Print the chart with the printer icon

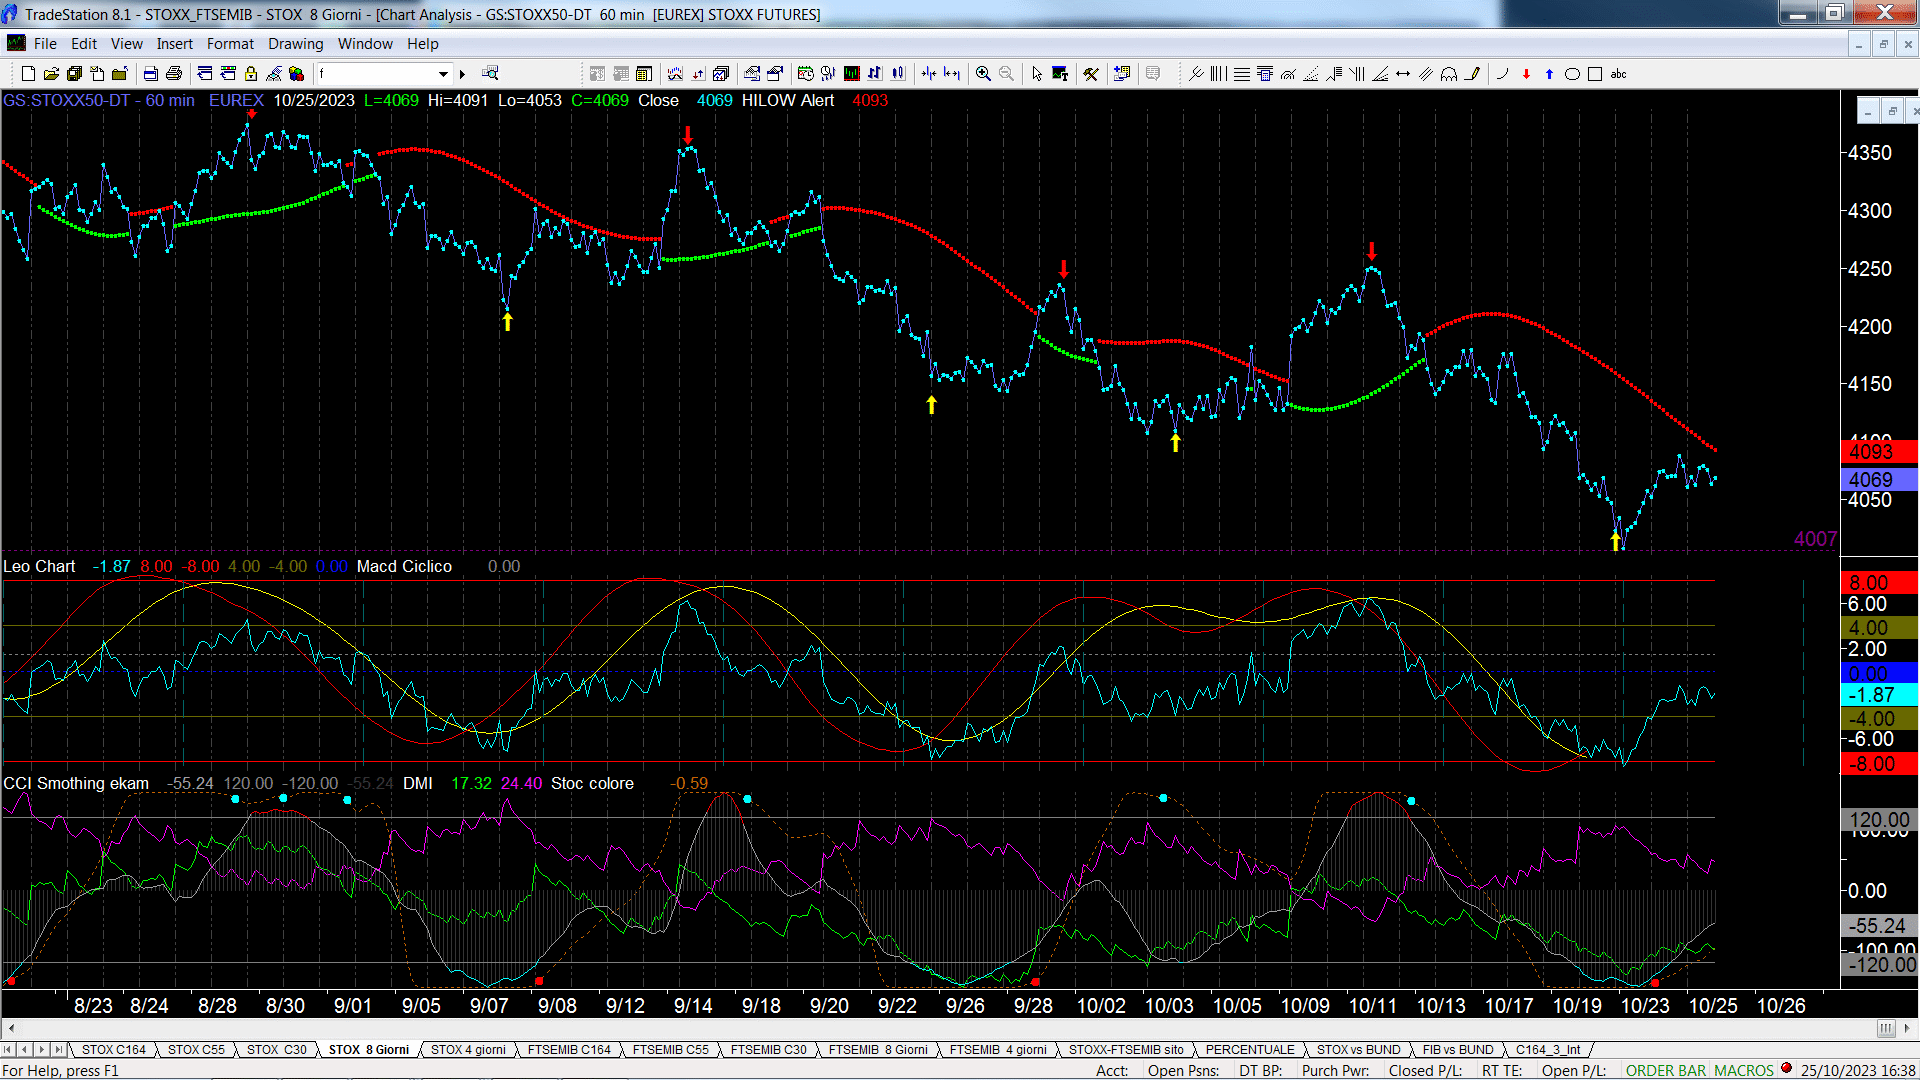point(174,74)
